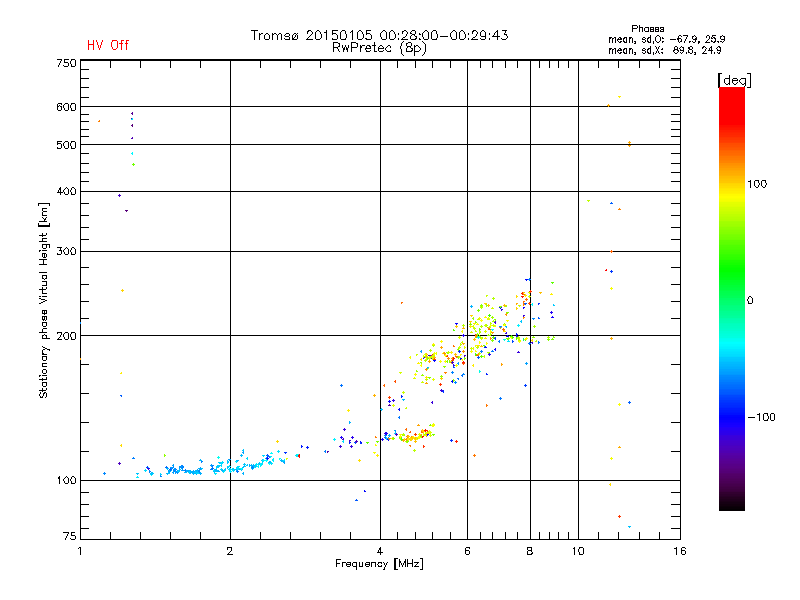Click the "200" y-axis label
Viewport: 800px width, 600px height.
[x=66, y=336]
